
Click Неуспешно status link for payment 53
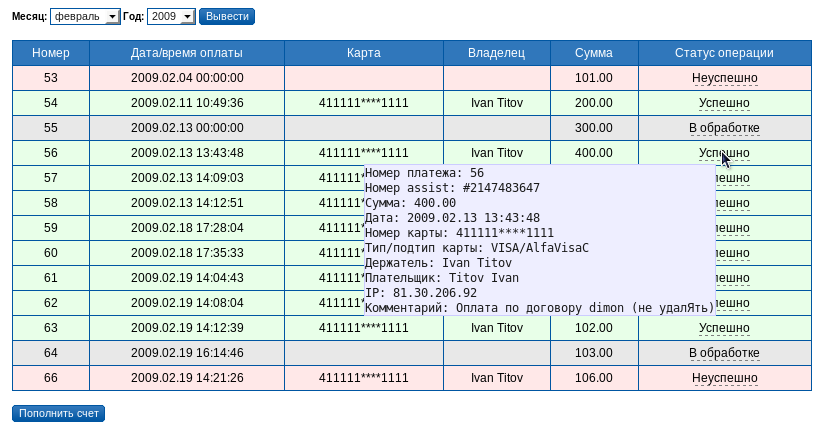724,78
